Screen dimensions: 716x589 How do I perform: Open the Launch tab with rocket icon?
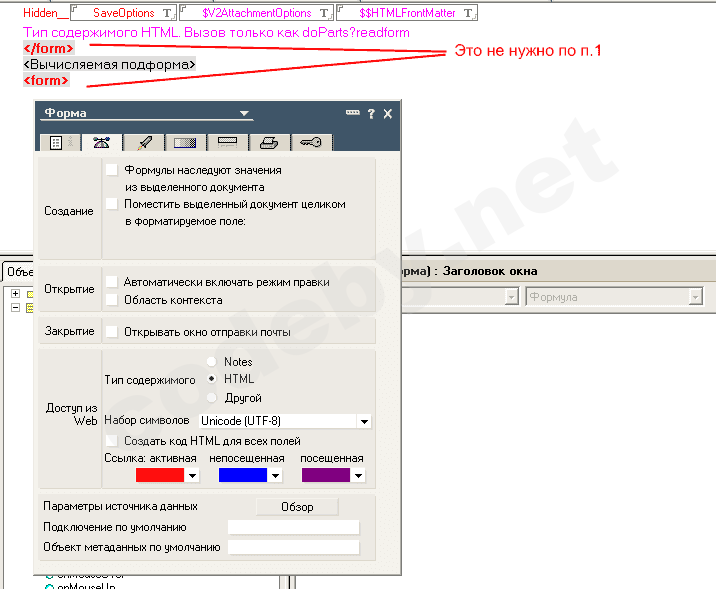[144, 143]
